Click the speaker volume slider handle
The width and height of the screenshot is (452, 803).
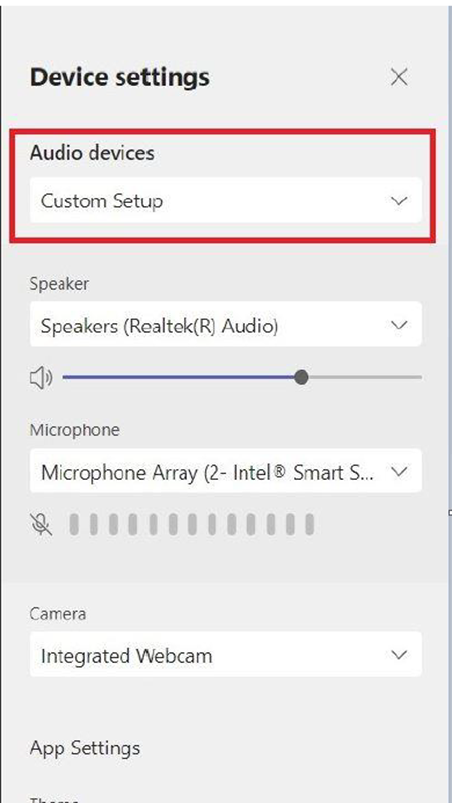click(302, 377)
